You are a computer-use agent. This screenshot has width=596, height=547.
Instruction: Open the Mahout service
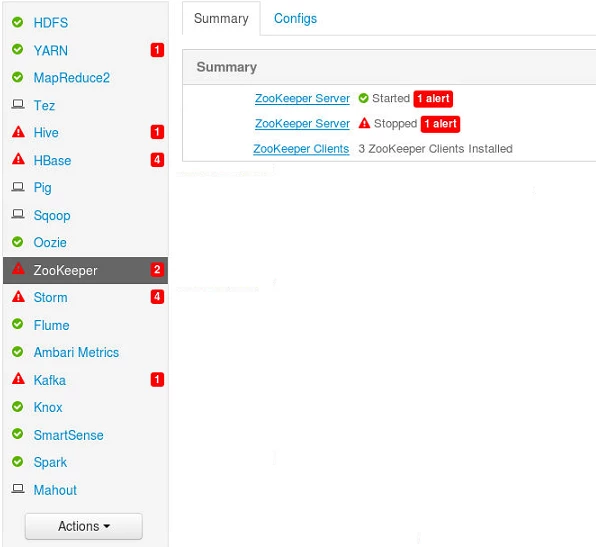(x=55, y=490)
